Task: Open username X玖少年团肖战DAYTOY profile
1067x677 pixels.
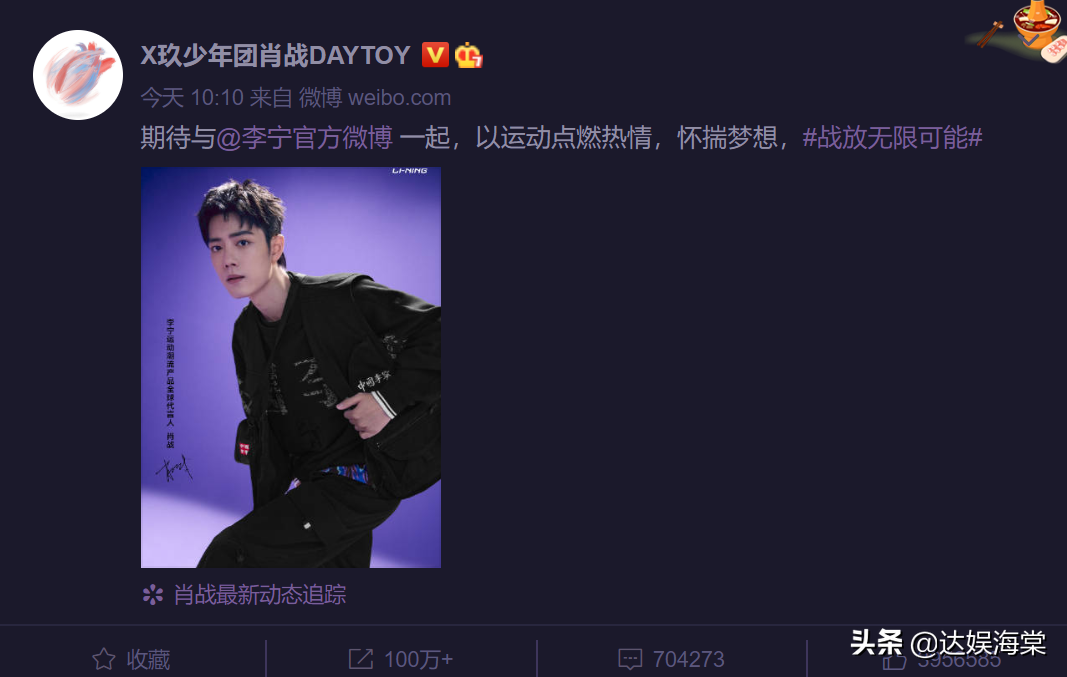Action: [276, 55]
